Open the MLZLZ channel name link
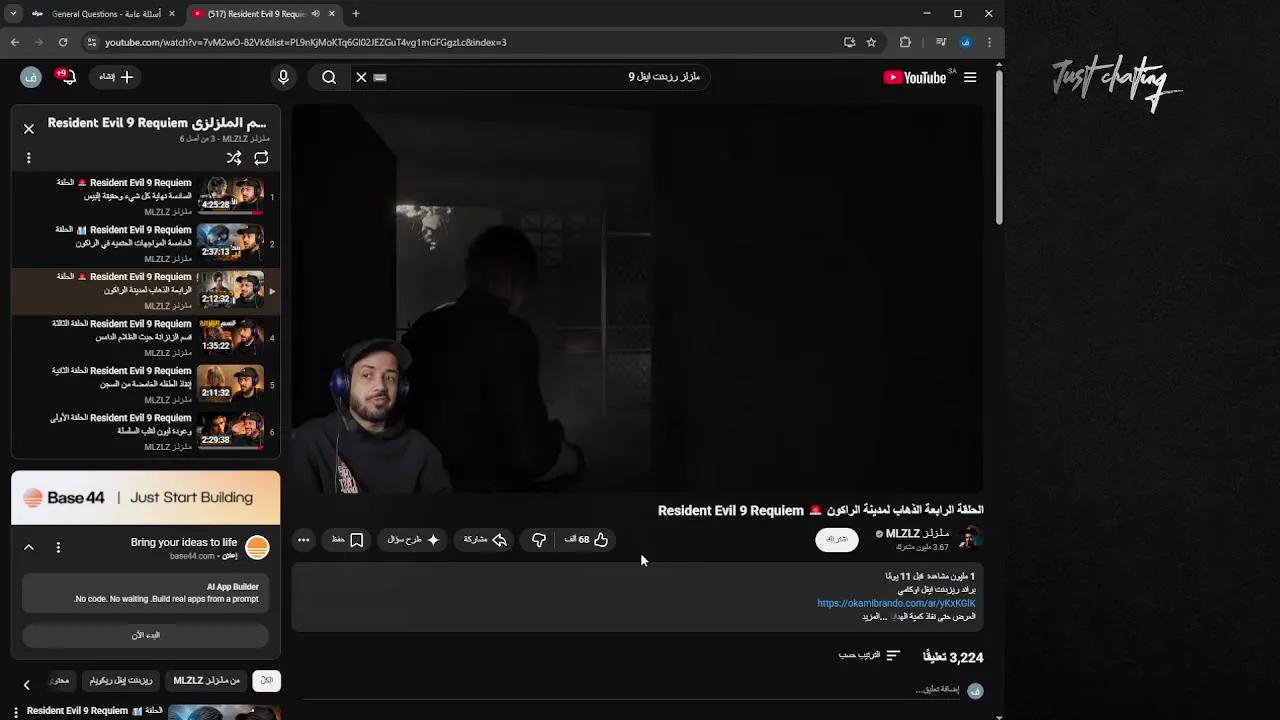The width and height of the screenshot is (1280, 720). coord(917,534)
